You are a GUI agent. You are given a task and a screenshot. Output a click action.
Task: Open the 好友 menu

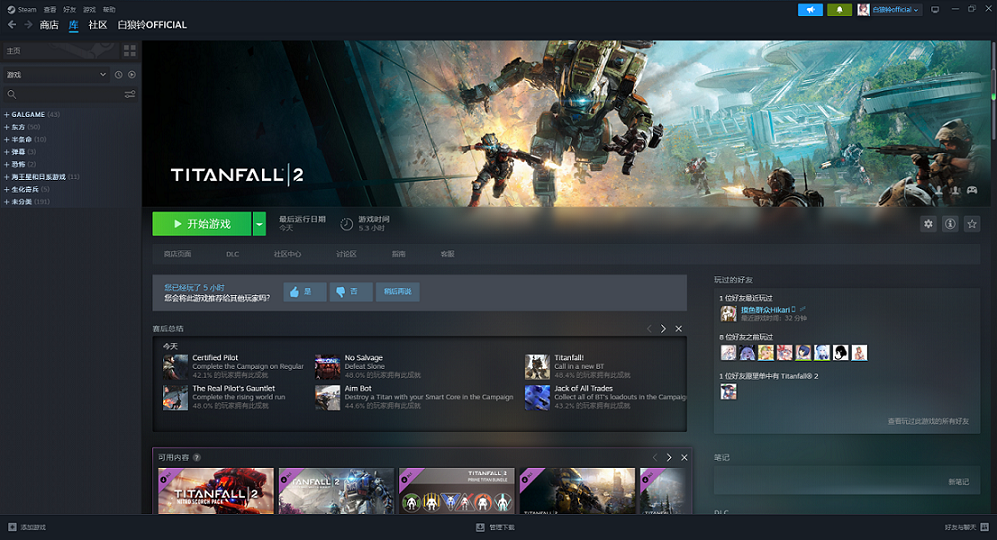[69, 10]
